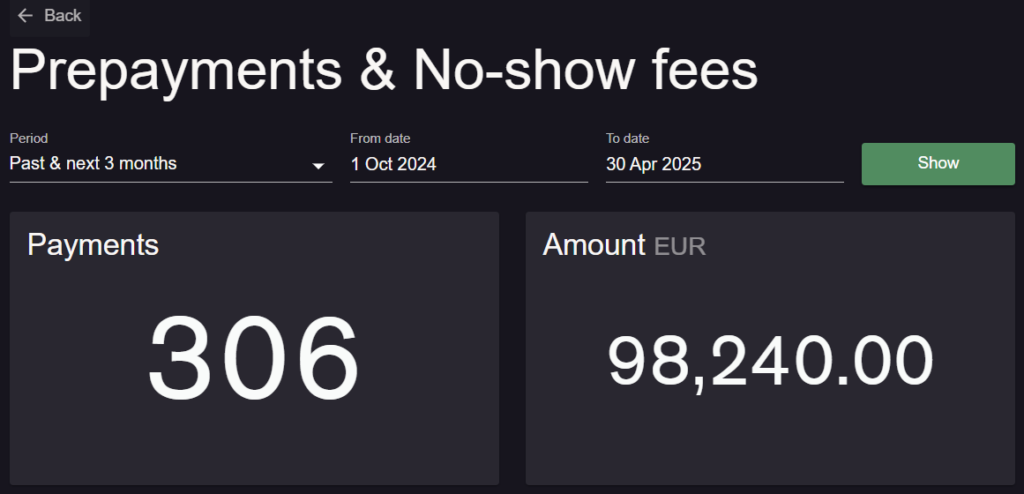Click the 'To date' field label
This screenshot has width=1024, height=494.
pyautogui.click(x=628, y=138)
